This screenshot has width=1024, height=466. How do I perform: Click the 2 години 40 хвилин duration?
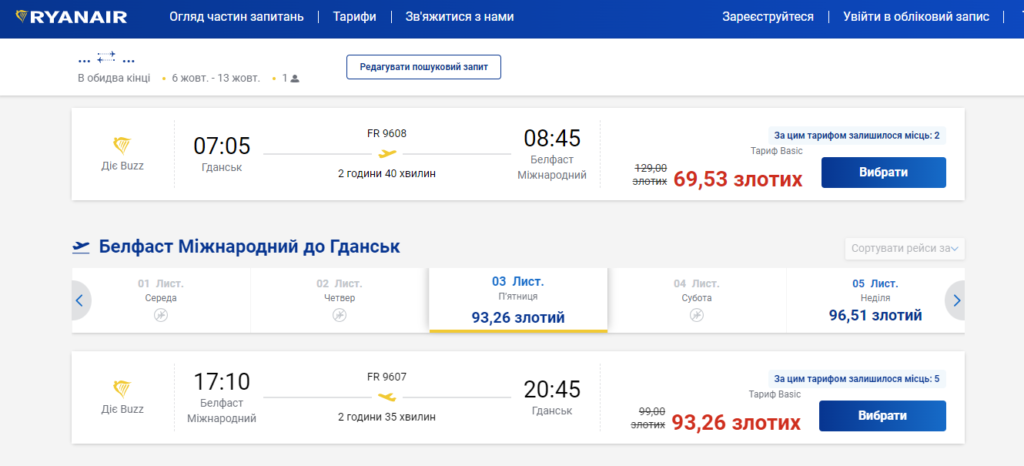point(387,174)
